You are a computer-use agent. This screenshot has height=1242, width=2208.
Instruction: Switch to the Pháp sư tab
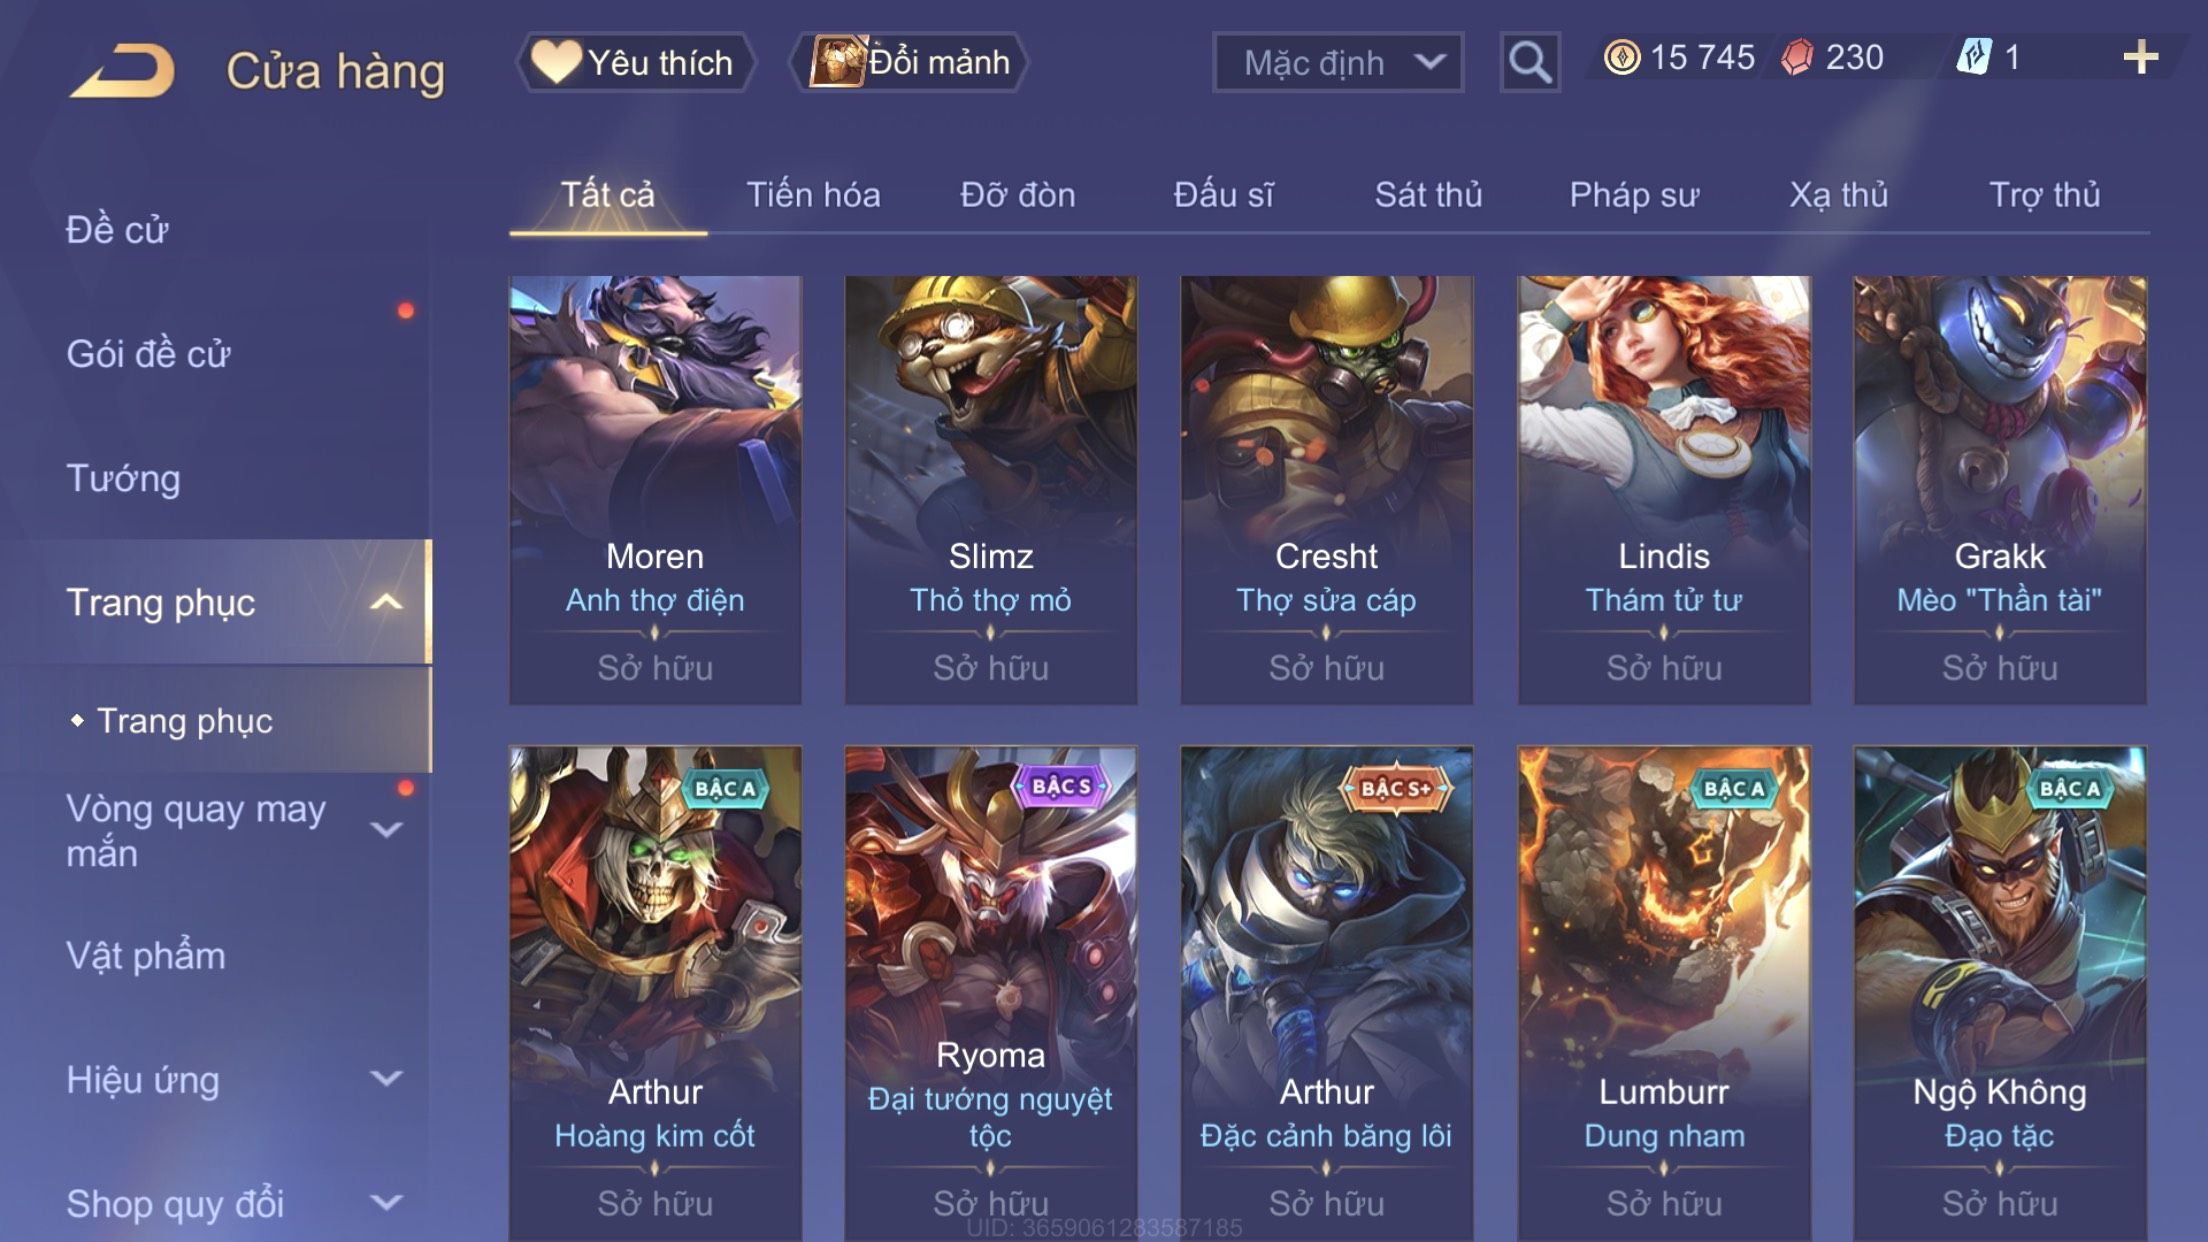coord(1634,194)
